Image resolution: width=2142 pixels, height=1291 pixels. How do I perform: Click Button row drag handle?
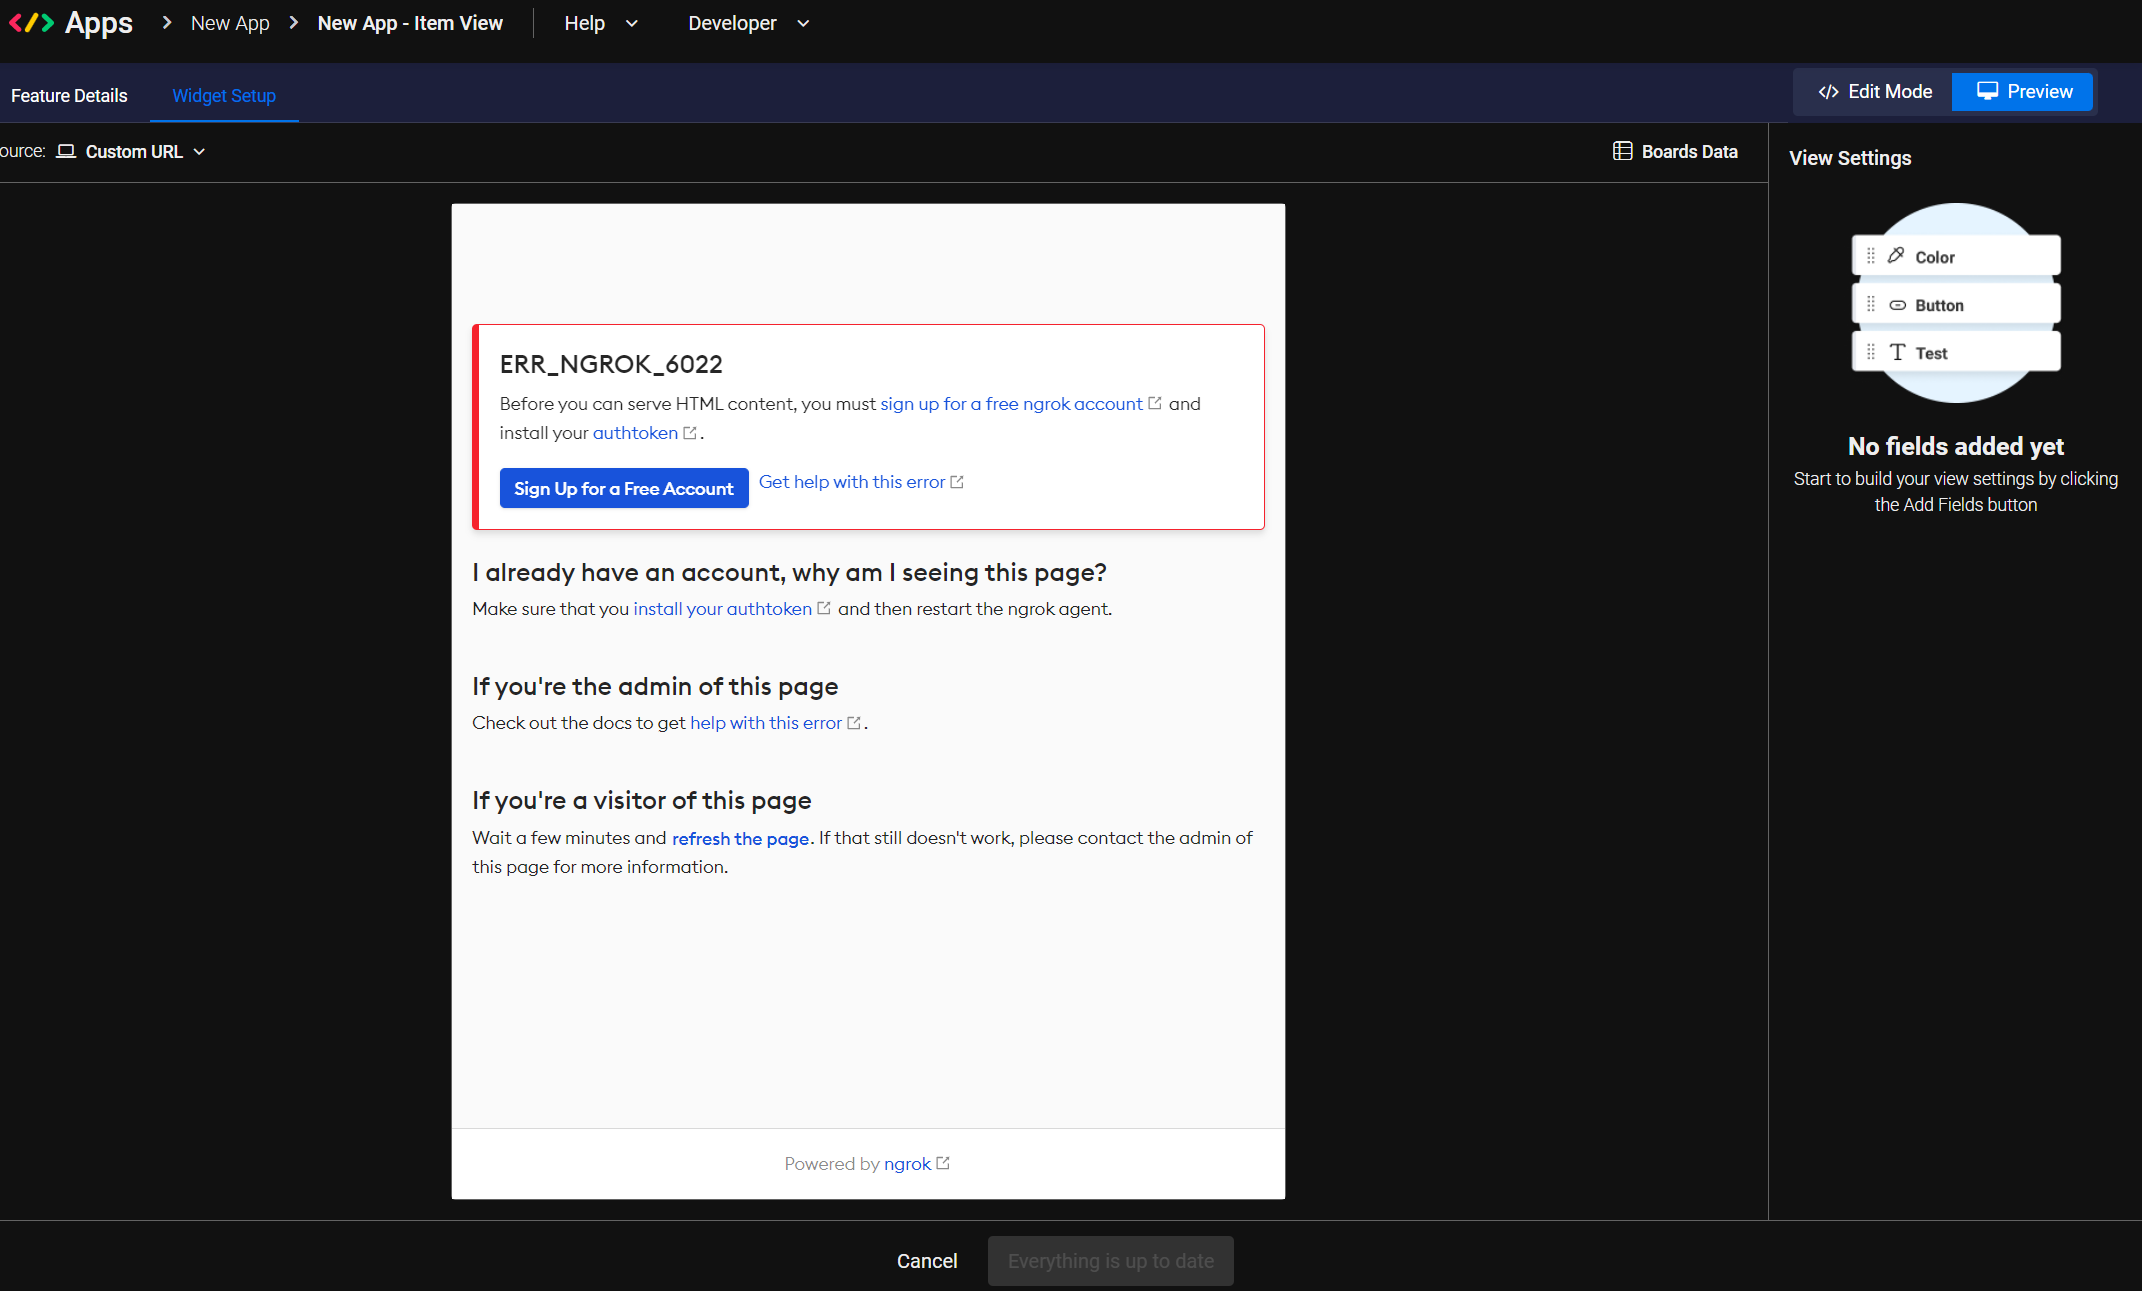point(1871,304)
